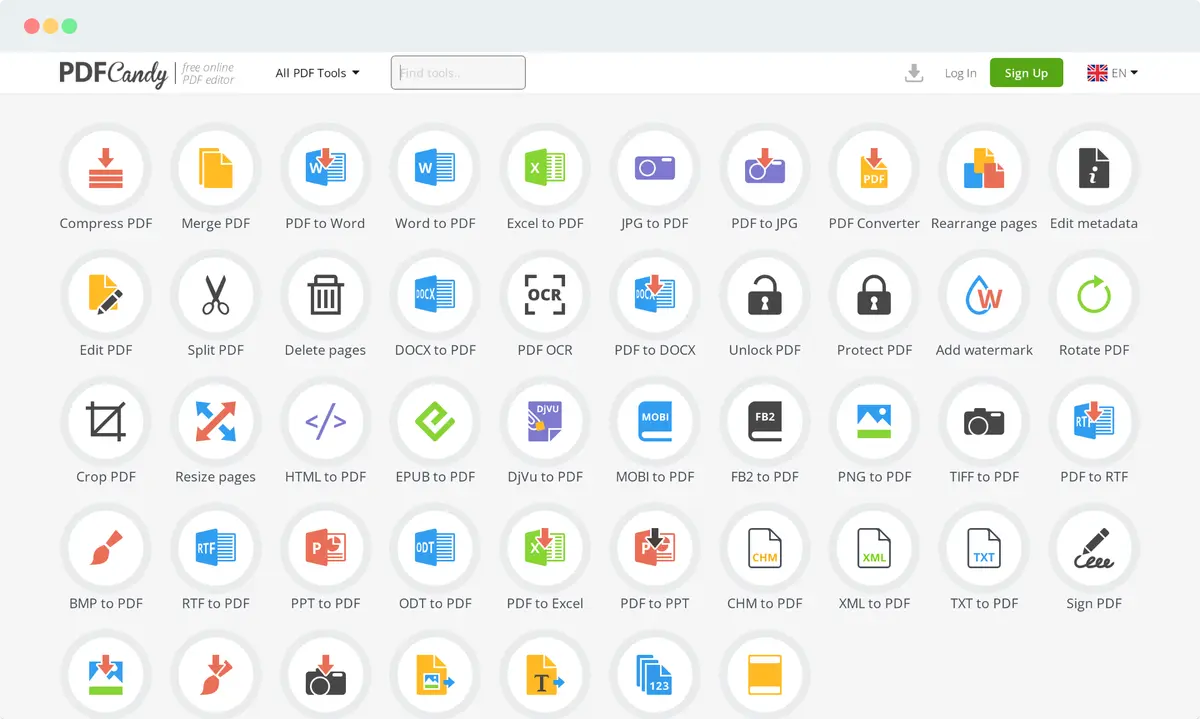
Task: Select the XML to PDF icon
Action: tap(874, 548)
